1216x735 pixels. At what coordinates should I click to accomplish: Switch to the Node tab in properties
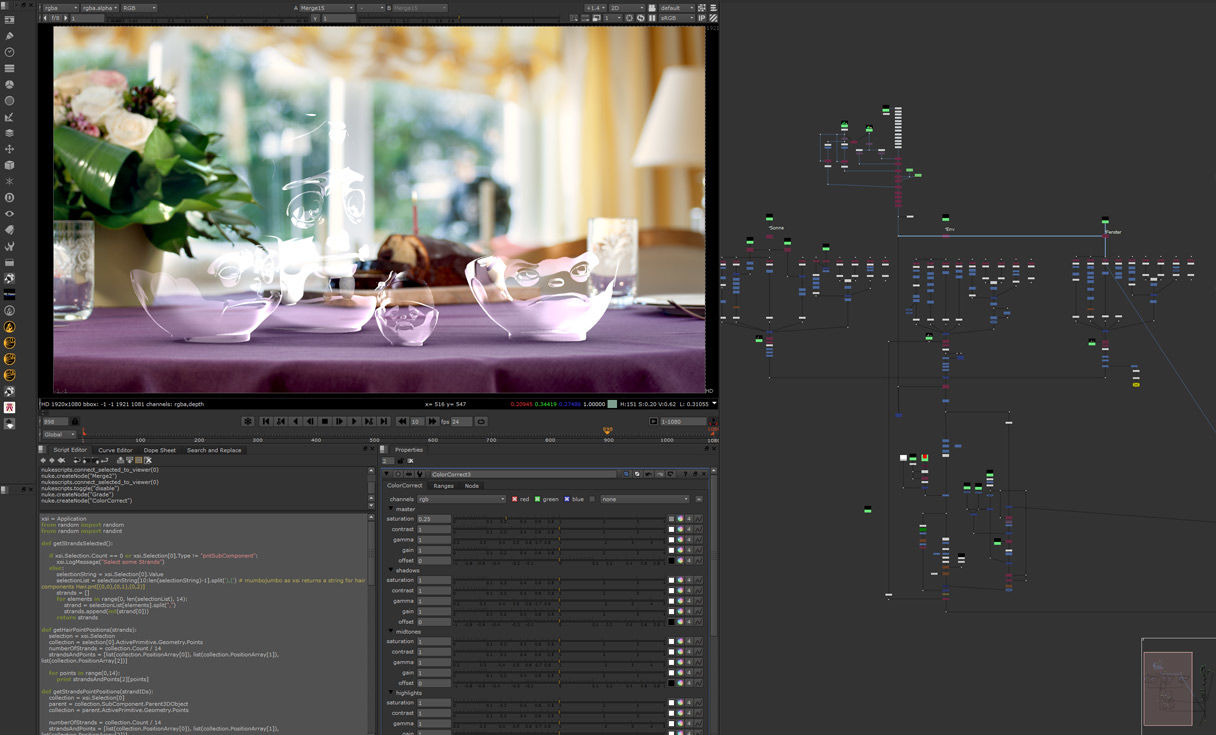472,486
